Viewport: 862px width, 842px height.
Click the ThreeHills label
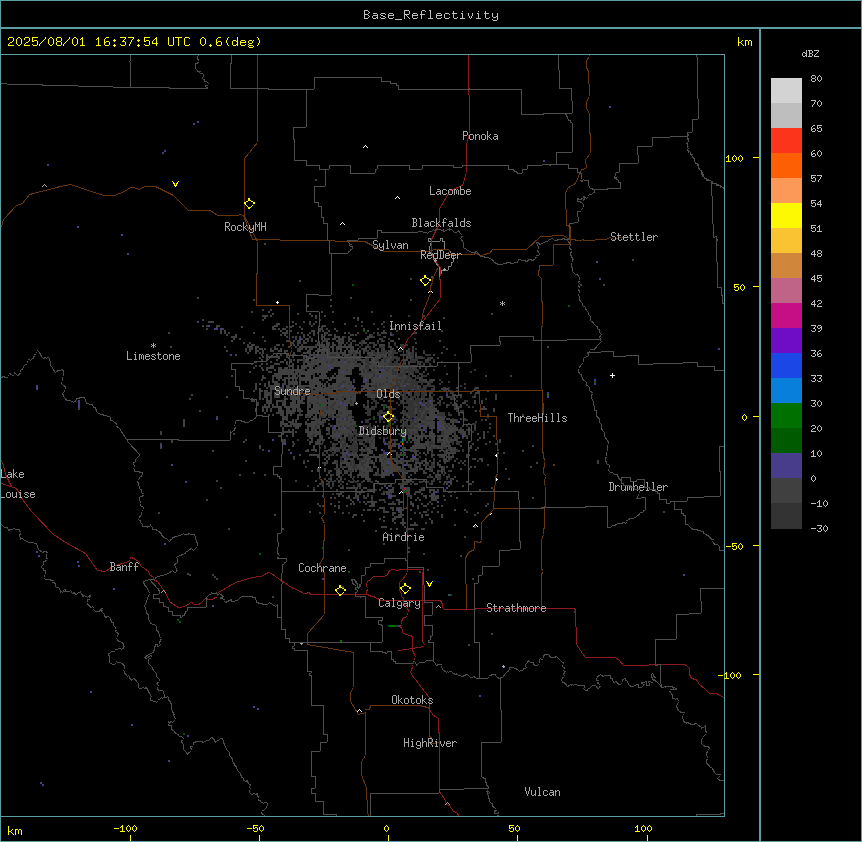click(x=537, y=418)
